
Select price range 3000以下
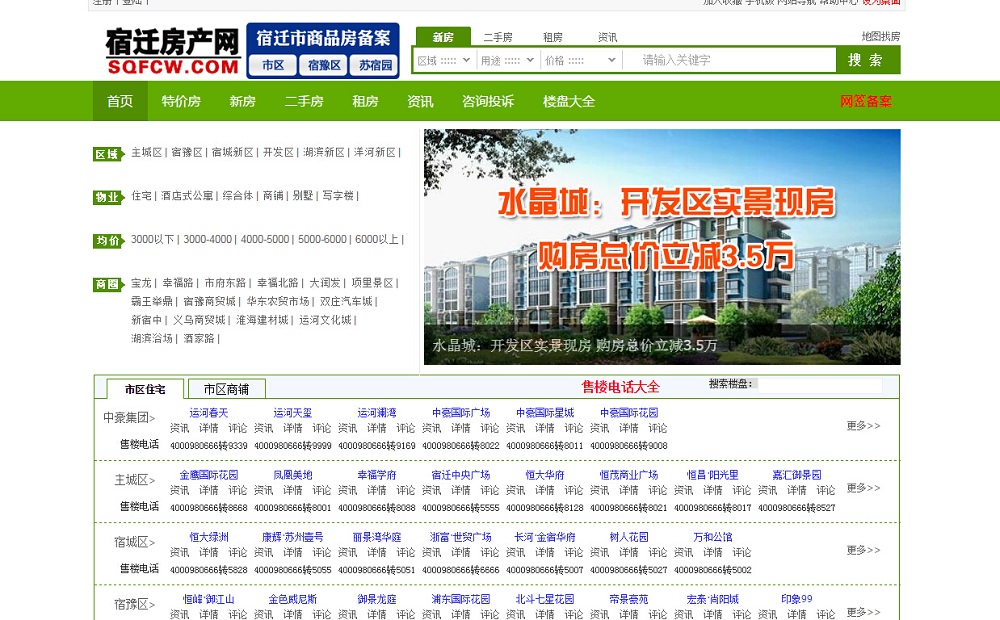[x=152, y=239]
